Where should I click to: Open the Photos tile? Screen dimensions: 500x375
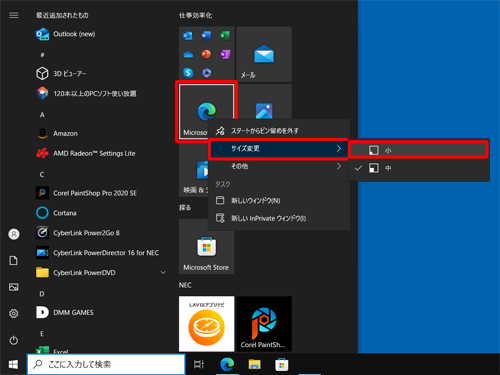coord(264,102)
